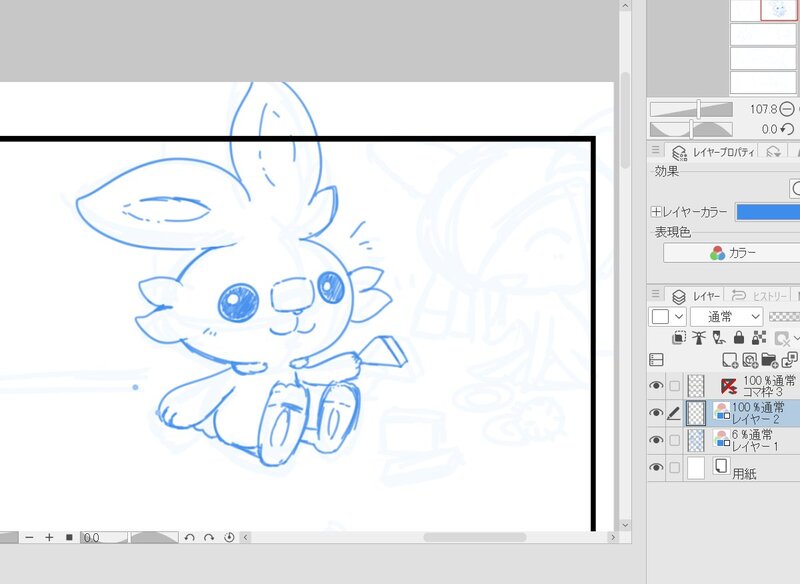Viewport: 800px width, 584px height.
Task: Open page with rabbit thumbnail in page list
Action: [x=778, y=10]
